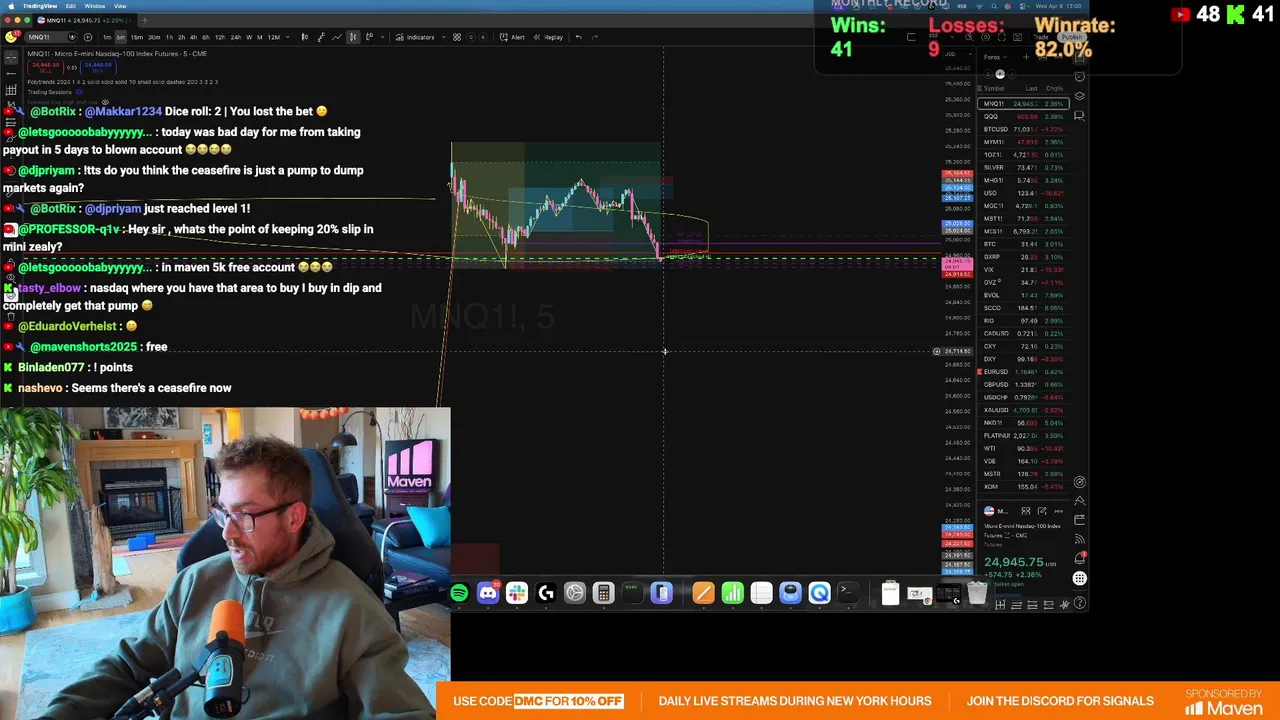
Task: Open Discord from the dock
Action: 488,594
